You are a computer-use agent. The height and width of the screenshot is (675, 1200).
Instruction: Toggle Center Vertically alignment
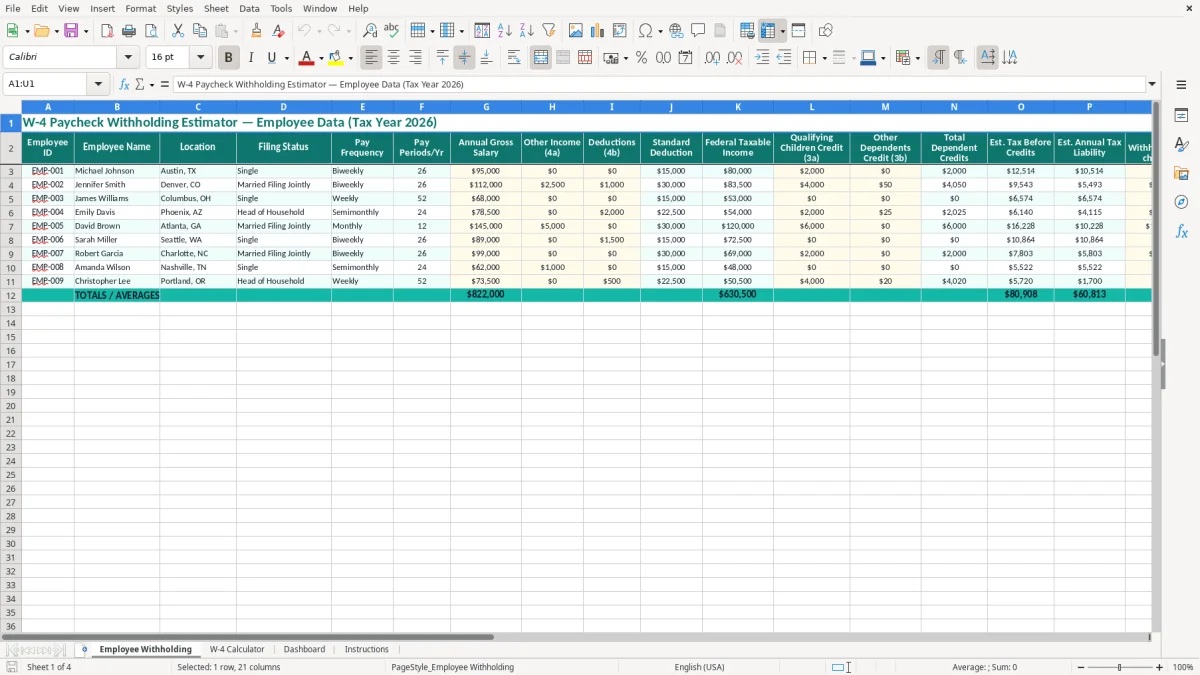[464, 58]
